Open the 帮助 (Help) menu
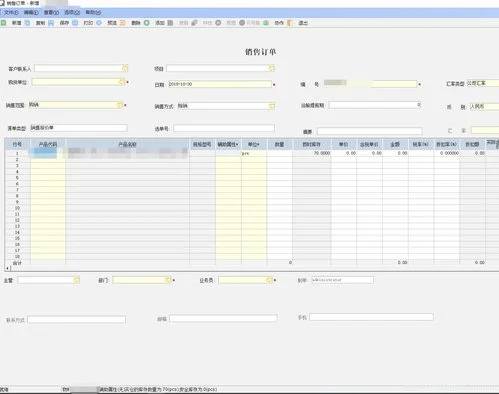 93,12
